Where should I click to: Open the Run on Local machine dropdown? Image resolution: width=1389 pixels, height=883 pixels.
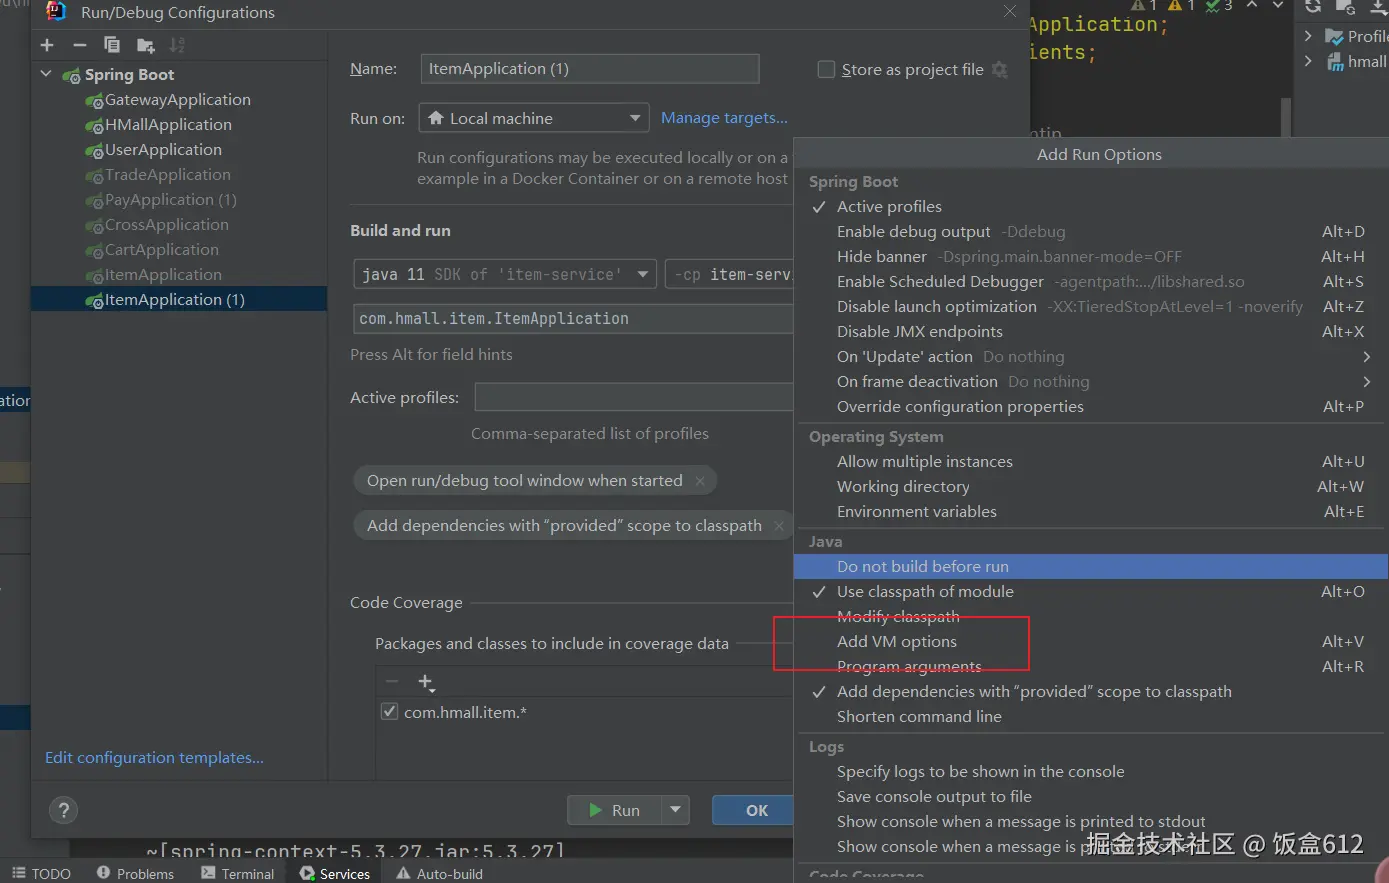pos(534,118)
